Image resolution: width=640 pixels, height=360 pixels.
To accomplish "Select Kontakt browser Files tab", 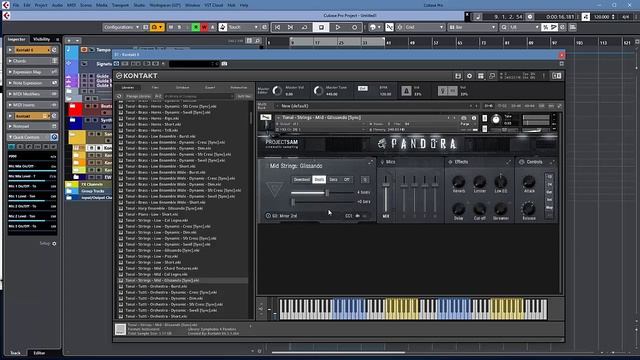I will (x=155, y=87).
